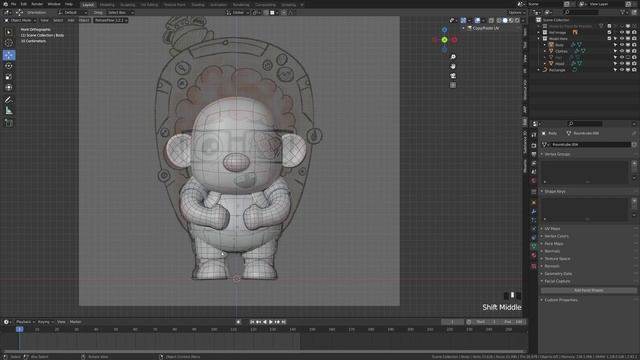Toggle viewport monitor icon for Rectangle object
Image resolution: width=640 pixels, height=360 pixels.
(628, 70)
